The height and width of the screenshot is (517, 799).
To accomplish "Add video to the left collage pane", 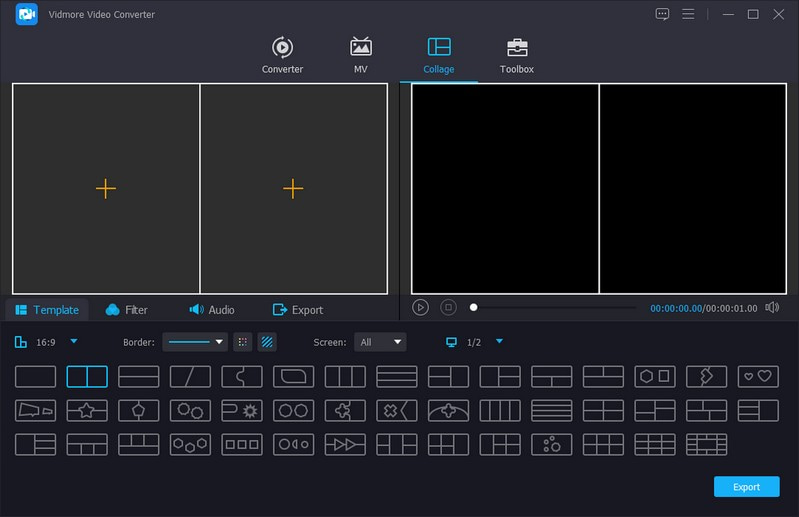I will pos(106,188).
